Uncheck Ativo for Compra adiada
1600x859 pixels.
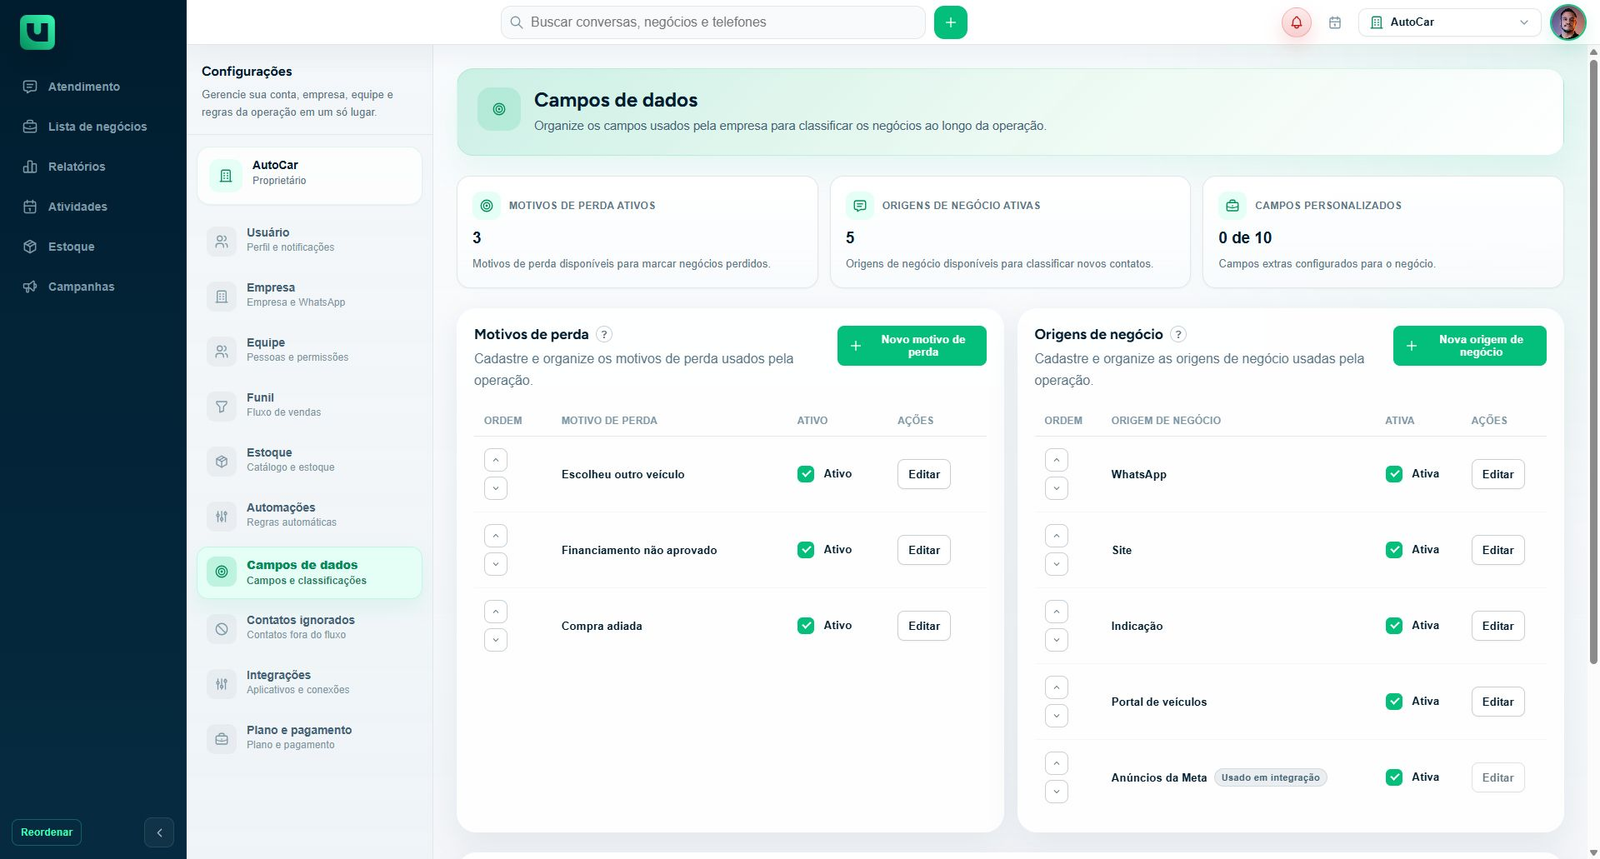806,626
